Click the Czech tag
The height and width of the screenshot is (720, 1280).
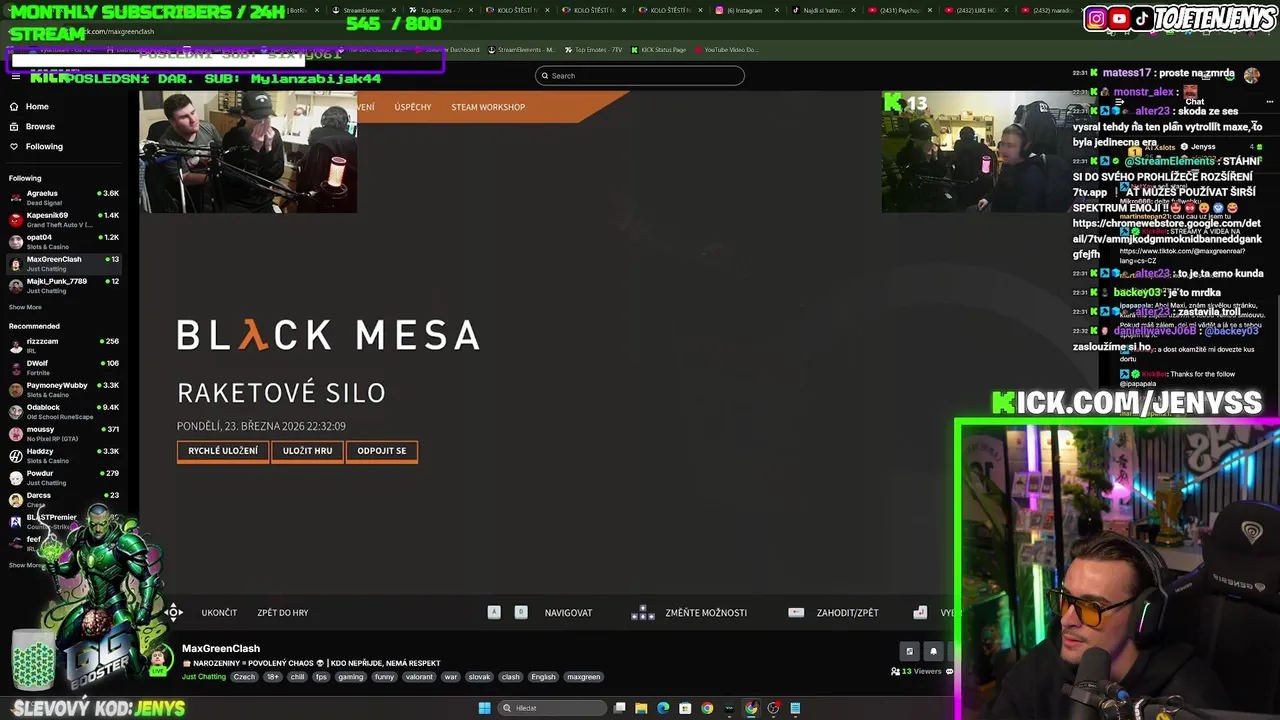click(x=244, y=677)
